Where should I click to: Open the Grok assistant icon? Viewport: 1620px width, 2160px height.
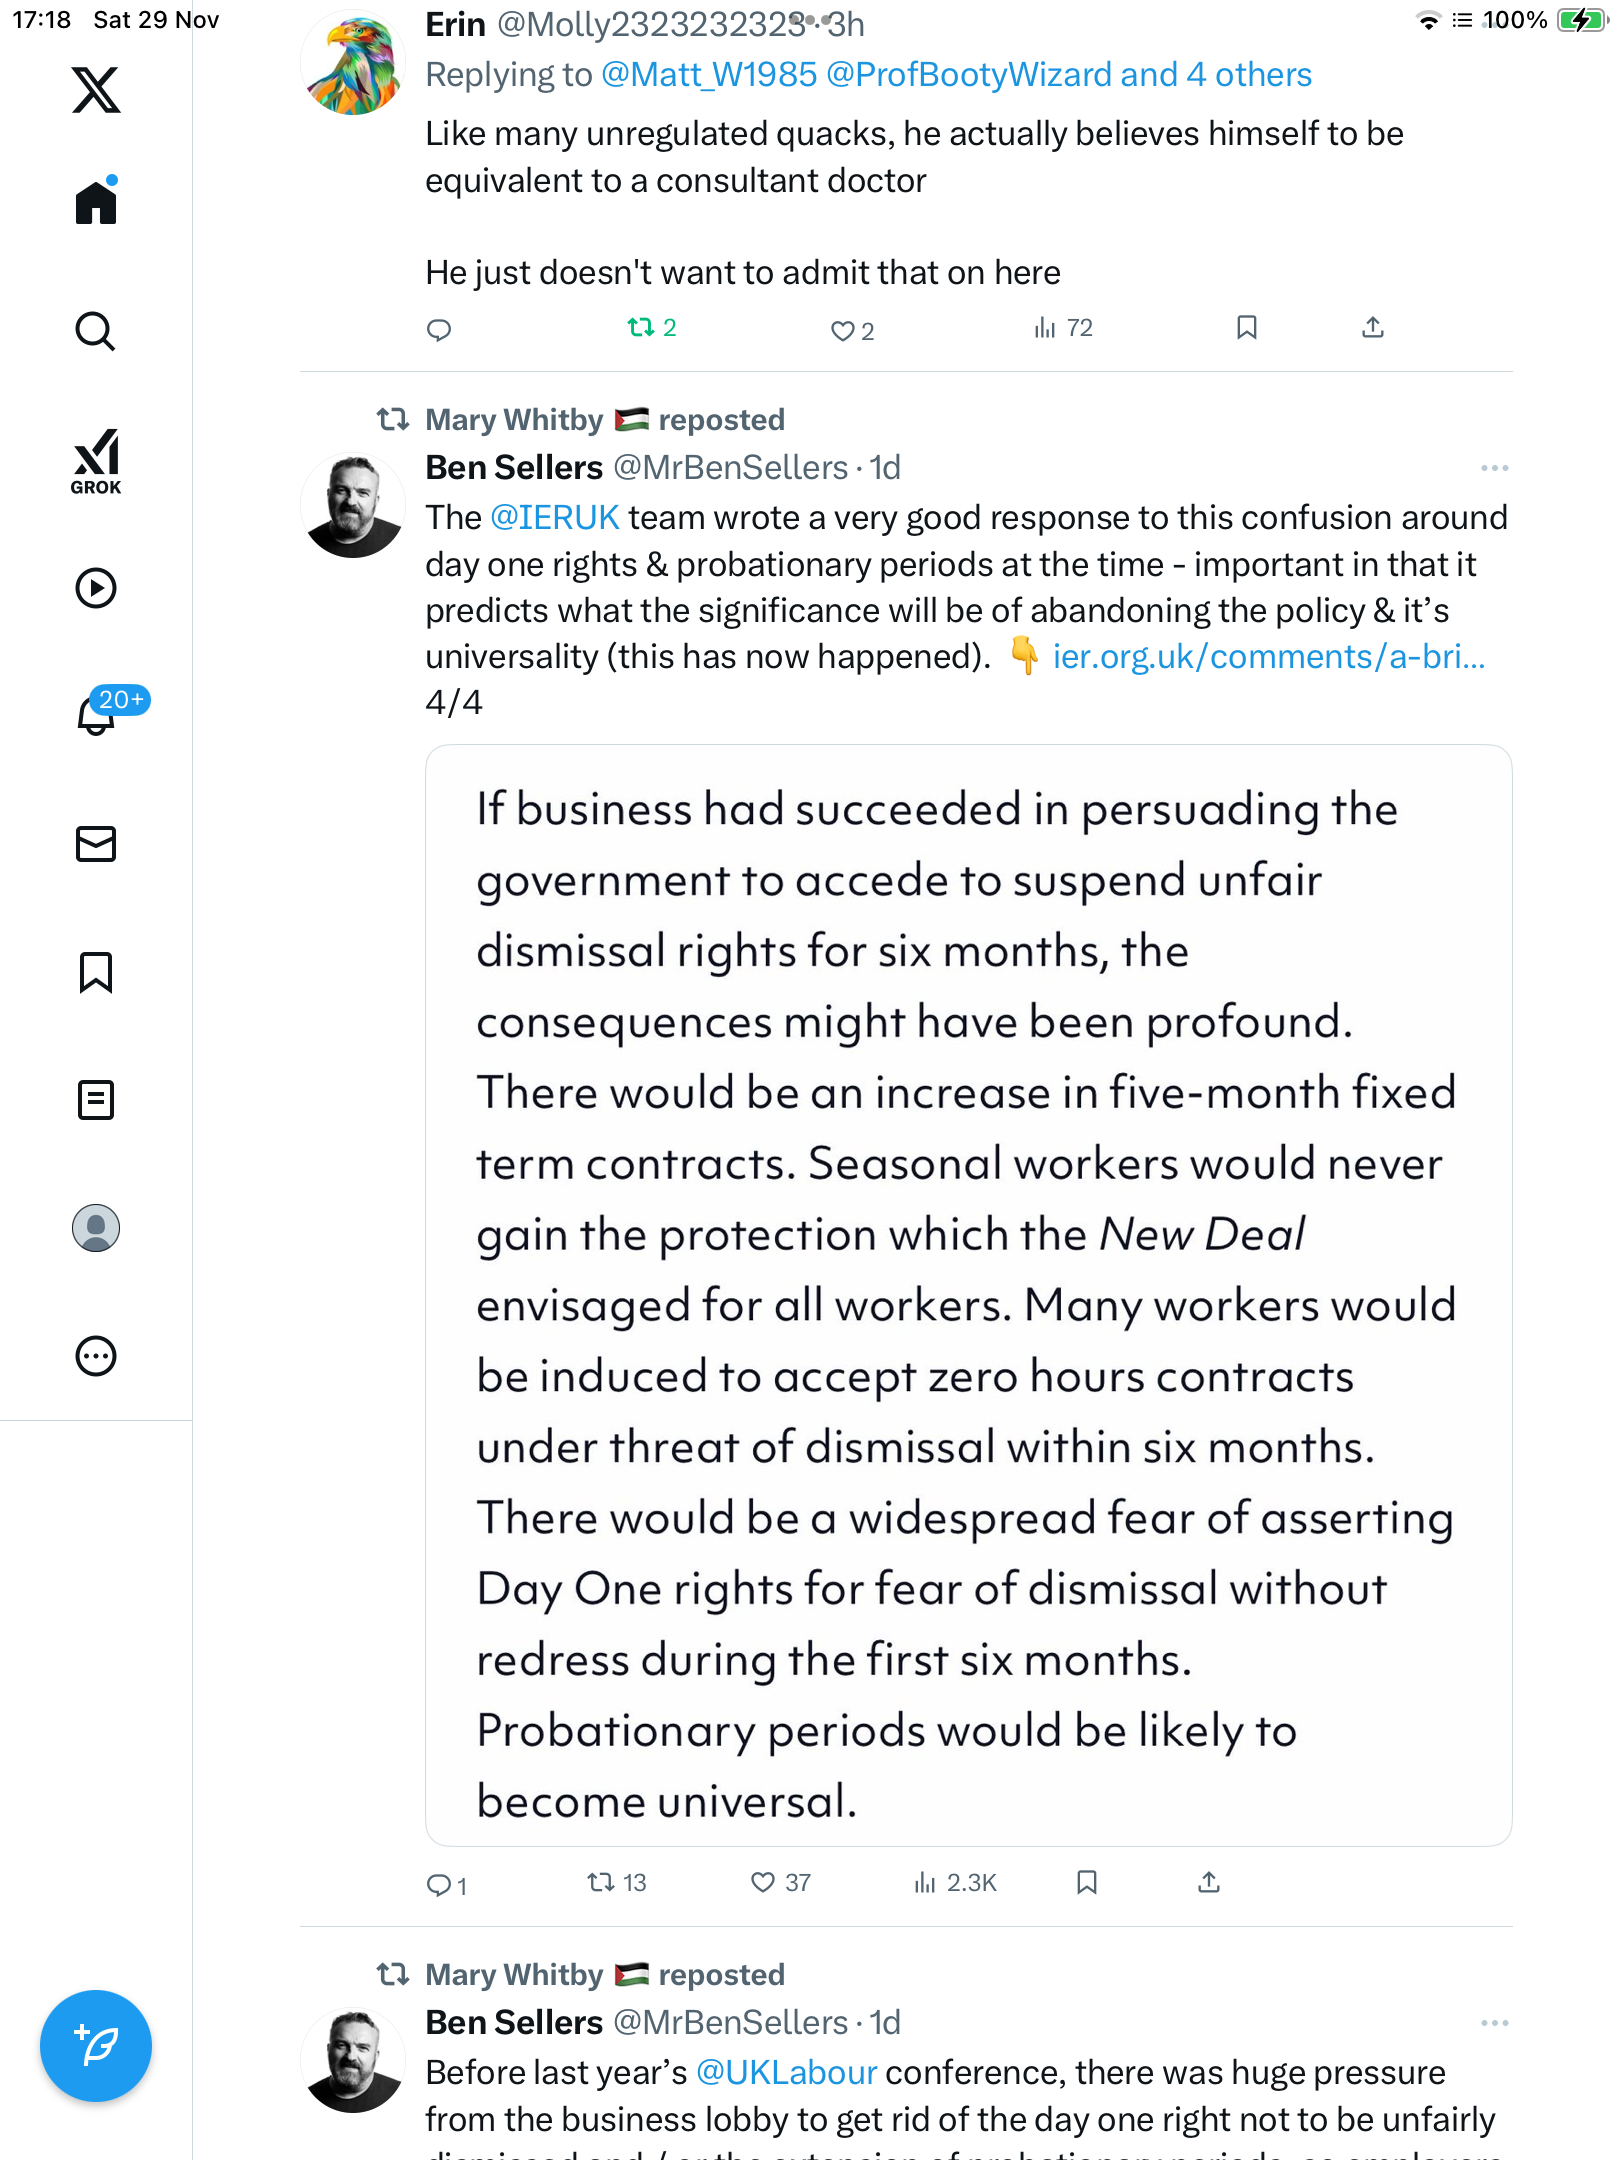point(96,461)
